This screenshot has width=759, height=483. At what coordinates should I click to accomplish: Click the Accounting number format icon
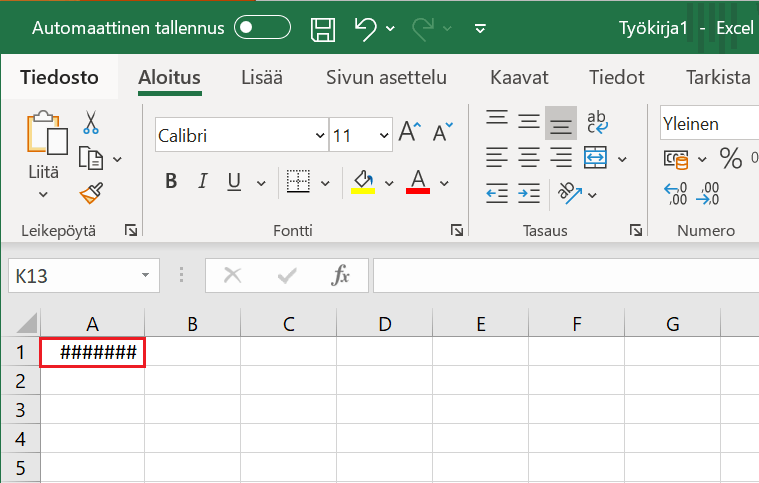[676, 159]
